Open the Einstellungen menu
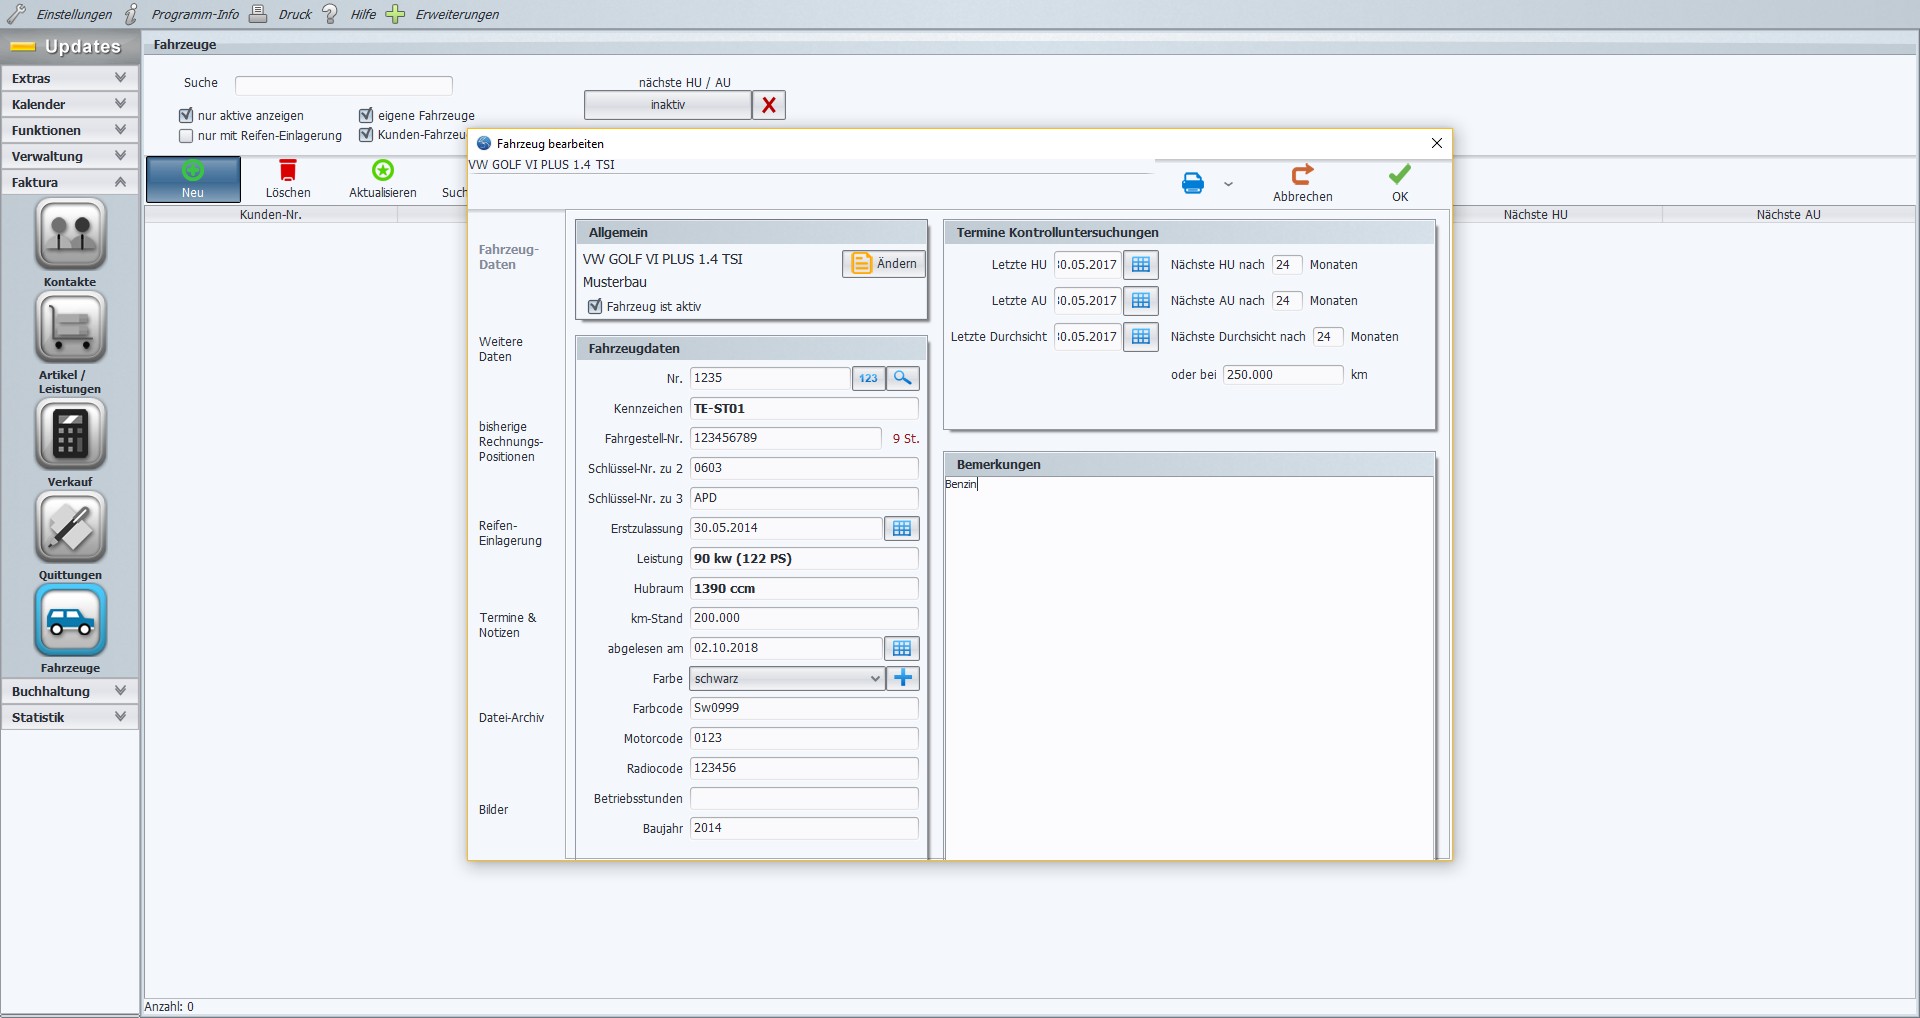Image resolution: width=1920 pixels, height=1018 pixels. (60, 14)
